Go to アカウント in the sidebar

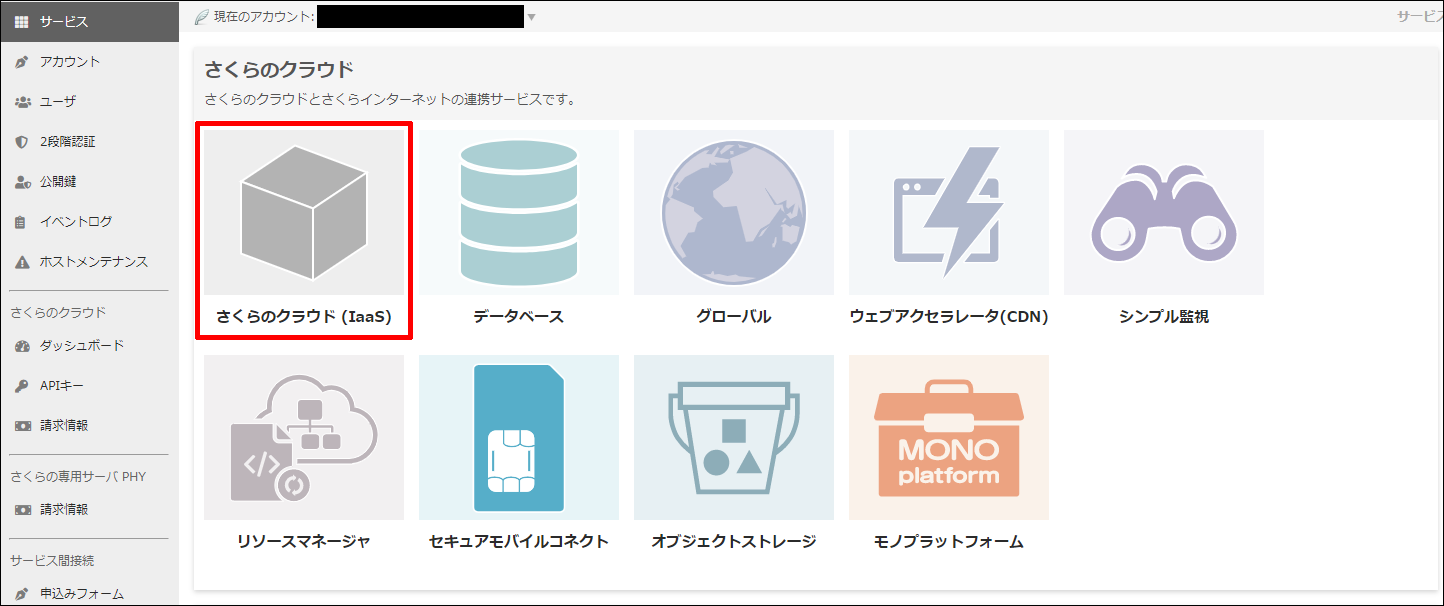point(90,62)
